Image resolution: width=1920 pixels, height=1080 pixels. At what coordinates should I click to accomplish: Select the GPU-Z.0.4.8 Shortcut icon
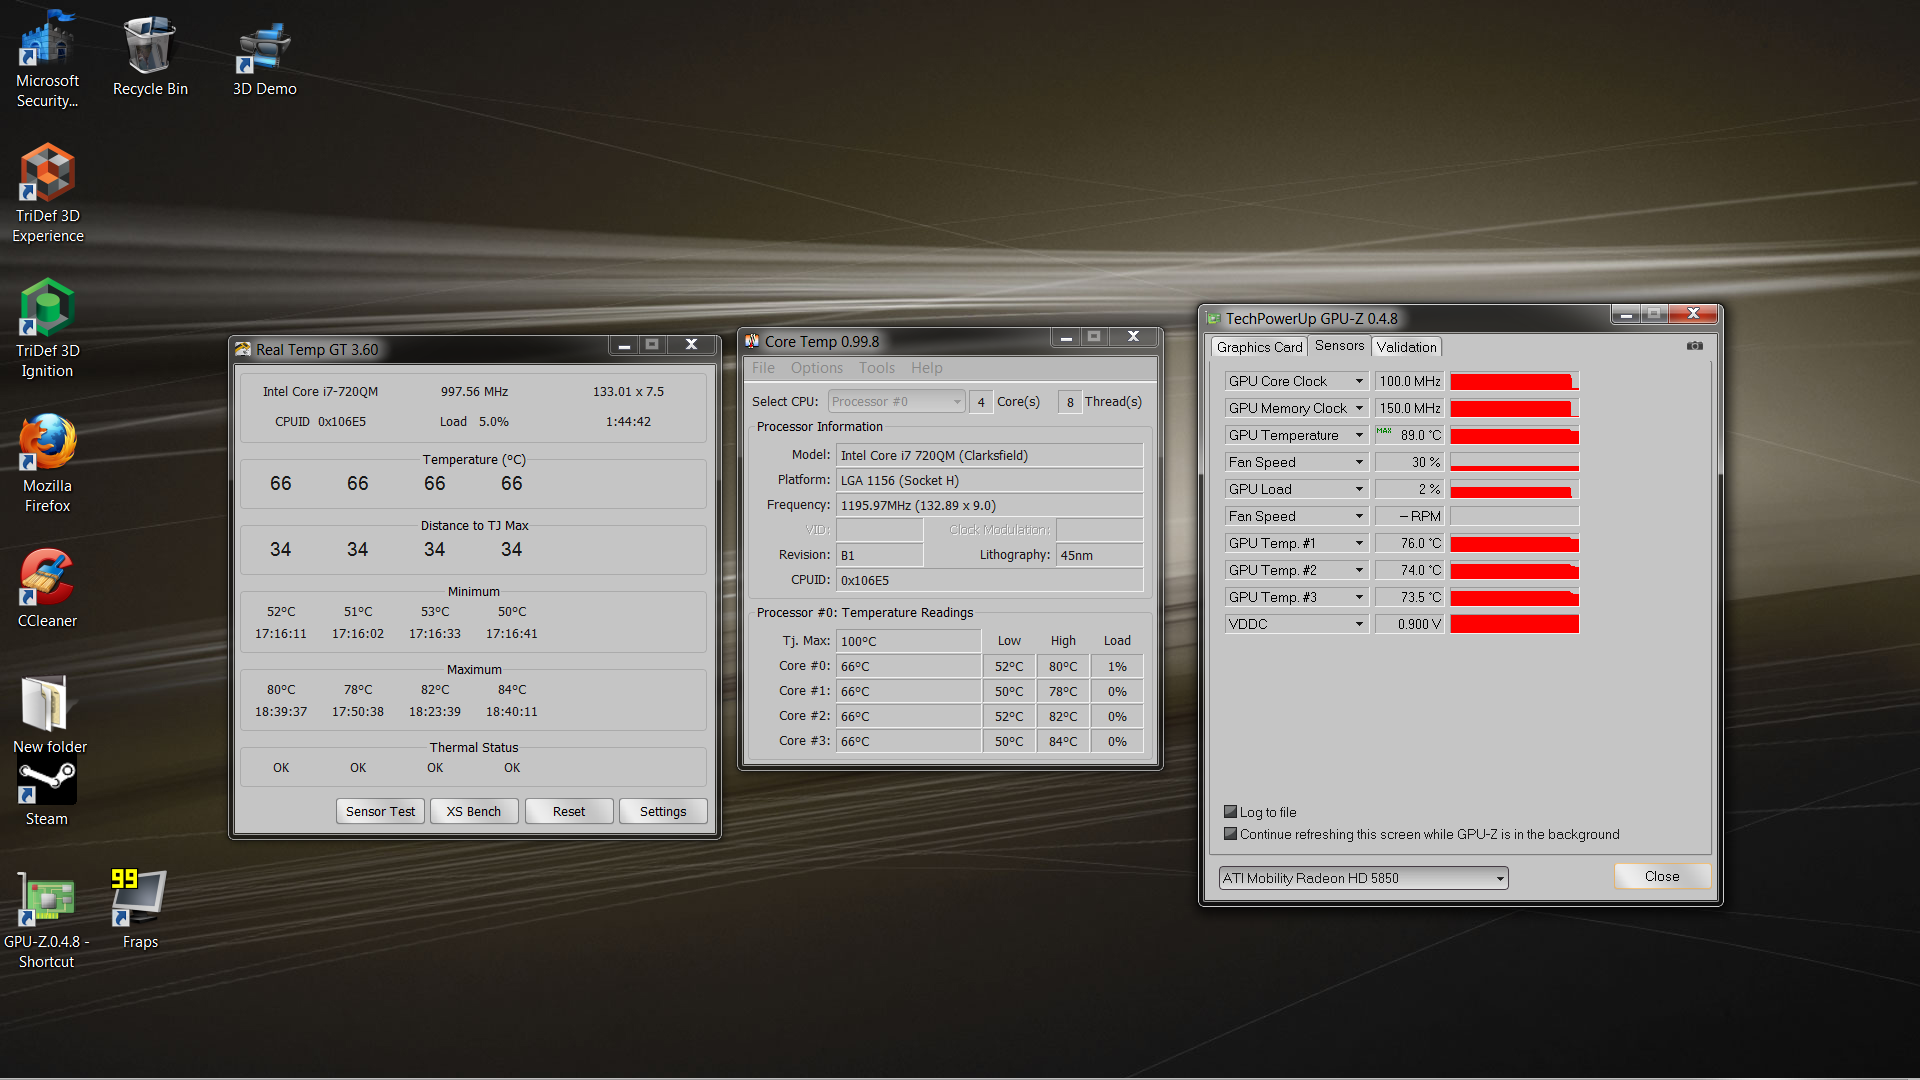46,921
